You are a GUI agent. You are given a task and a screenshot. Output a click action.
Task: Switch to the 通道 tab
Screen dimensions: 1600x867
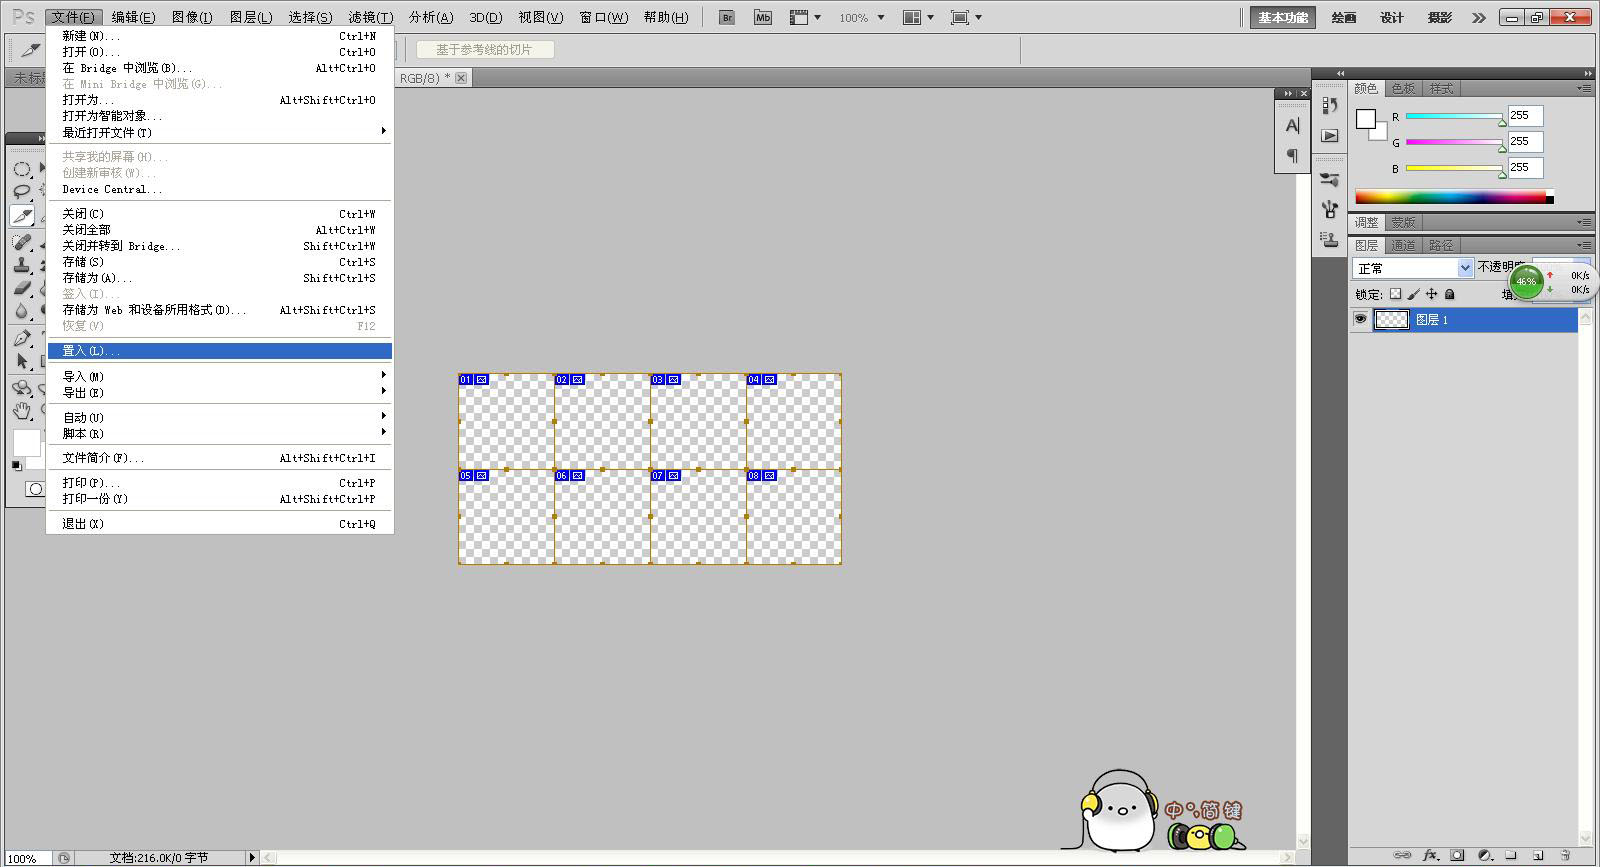point(1403,245)
